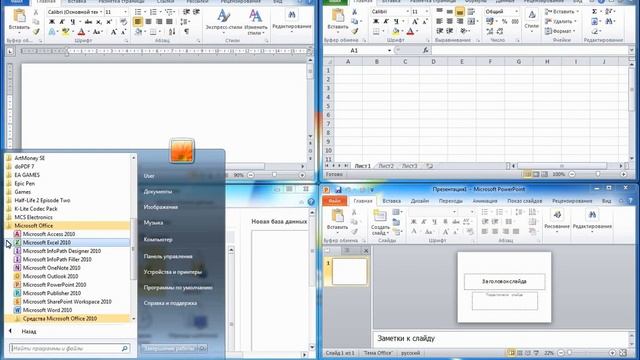Click the Excel insert new sheet tab icon
Screen dimensions: 640x360
pyautogui.click(x=429, y=166)
